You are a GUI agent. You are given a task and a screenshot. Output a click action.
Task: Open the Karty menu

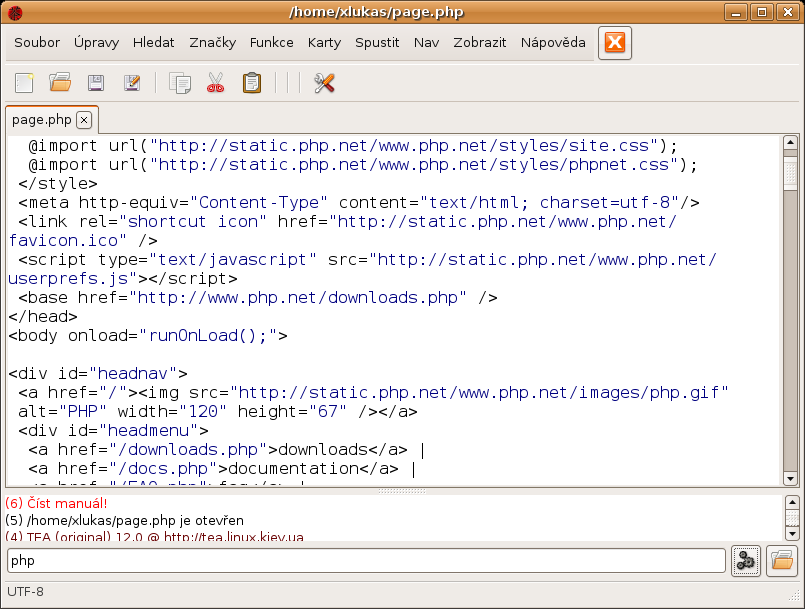(x=324, y=43)
